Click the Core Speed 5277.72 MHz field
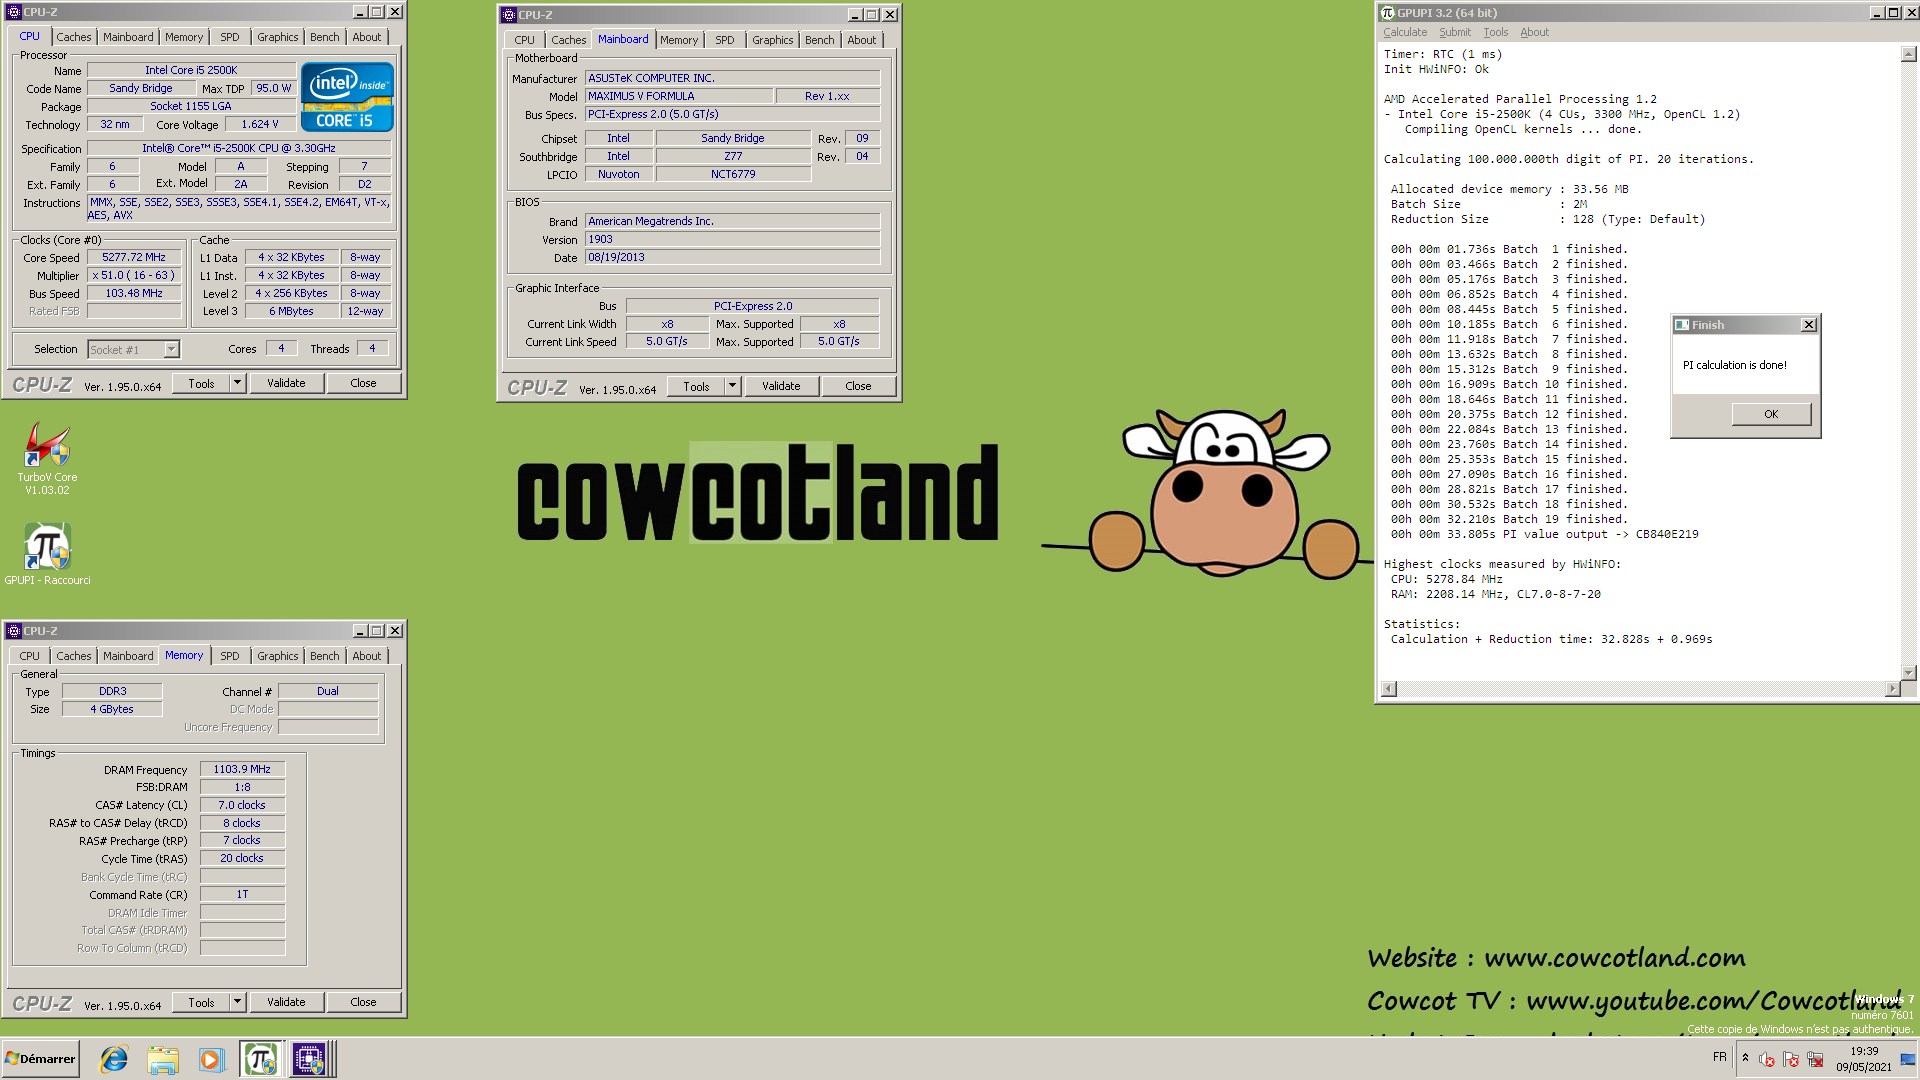This screenshot has width=1920, height=1080. coord(134,257)
